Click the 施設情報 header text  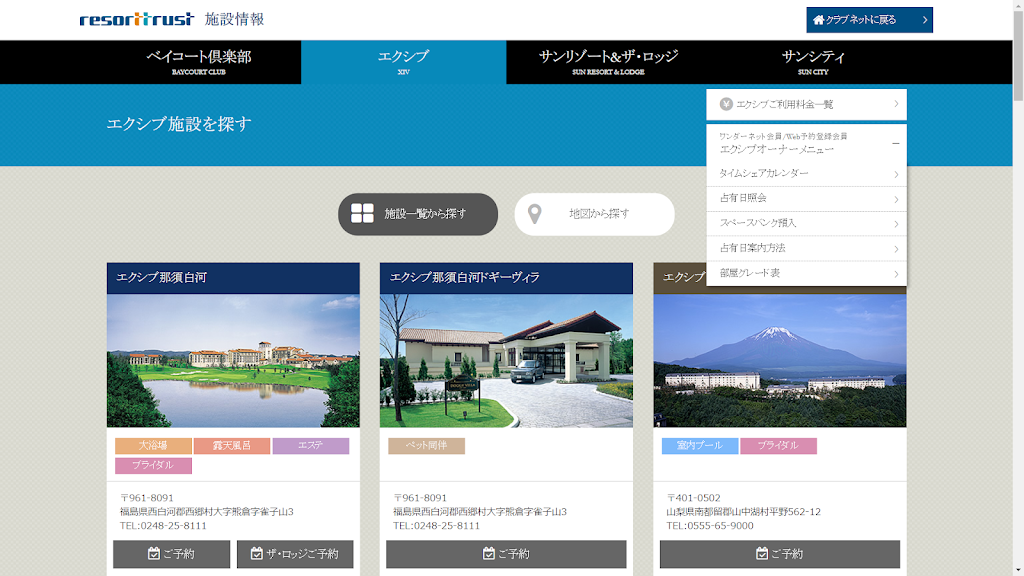(234, 20)
